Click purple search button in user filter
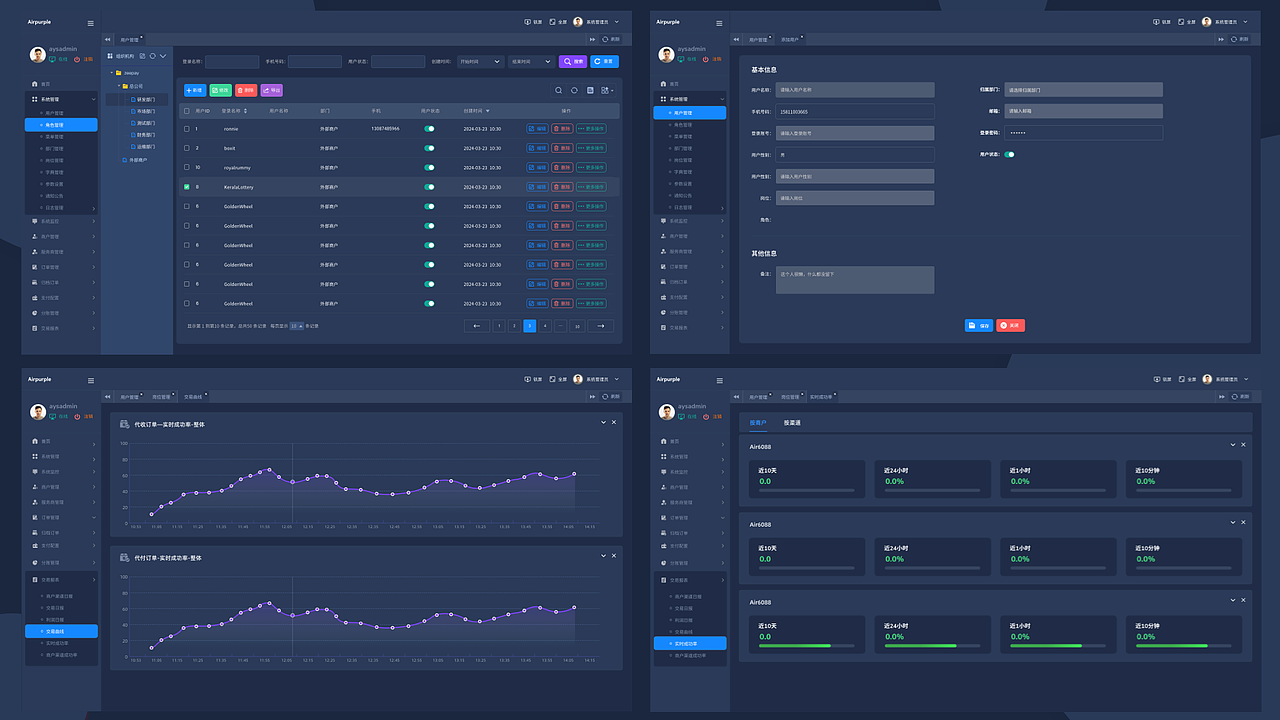Viewport: 1280px width, 720px height. coord(573,62)
